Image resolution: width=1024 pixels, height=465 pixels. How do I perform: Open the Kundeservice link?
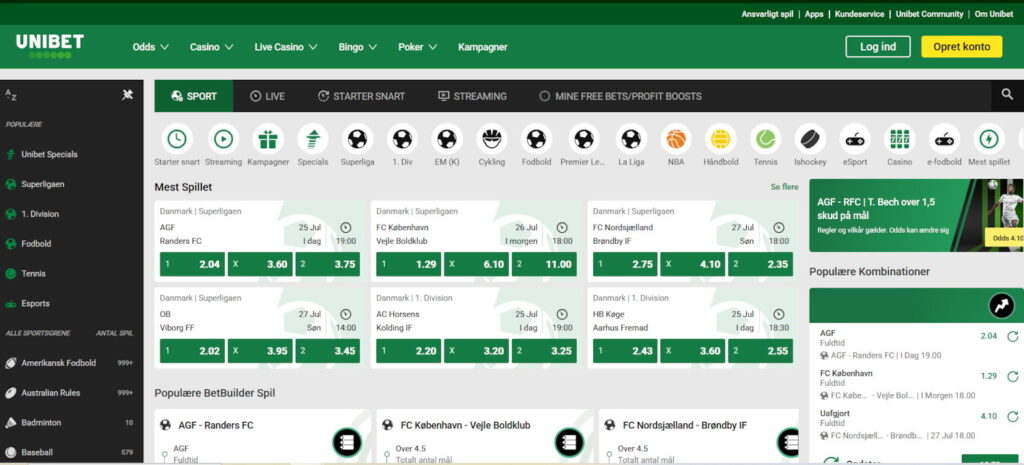coord(859,14)
